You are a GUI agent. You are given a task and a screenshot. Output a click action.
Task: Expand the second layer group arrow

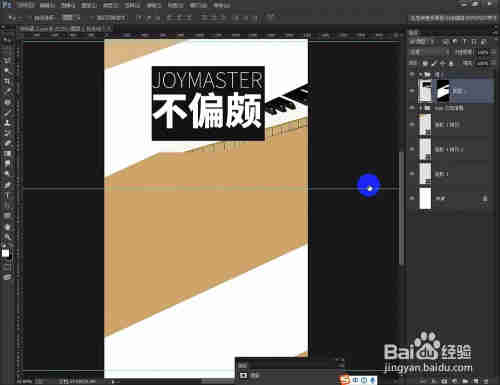coord(421,108)
